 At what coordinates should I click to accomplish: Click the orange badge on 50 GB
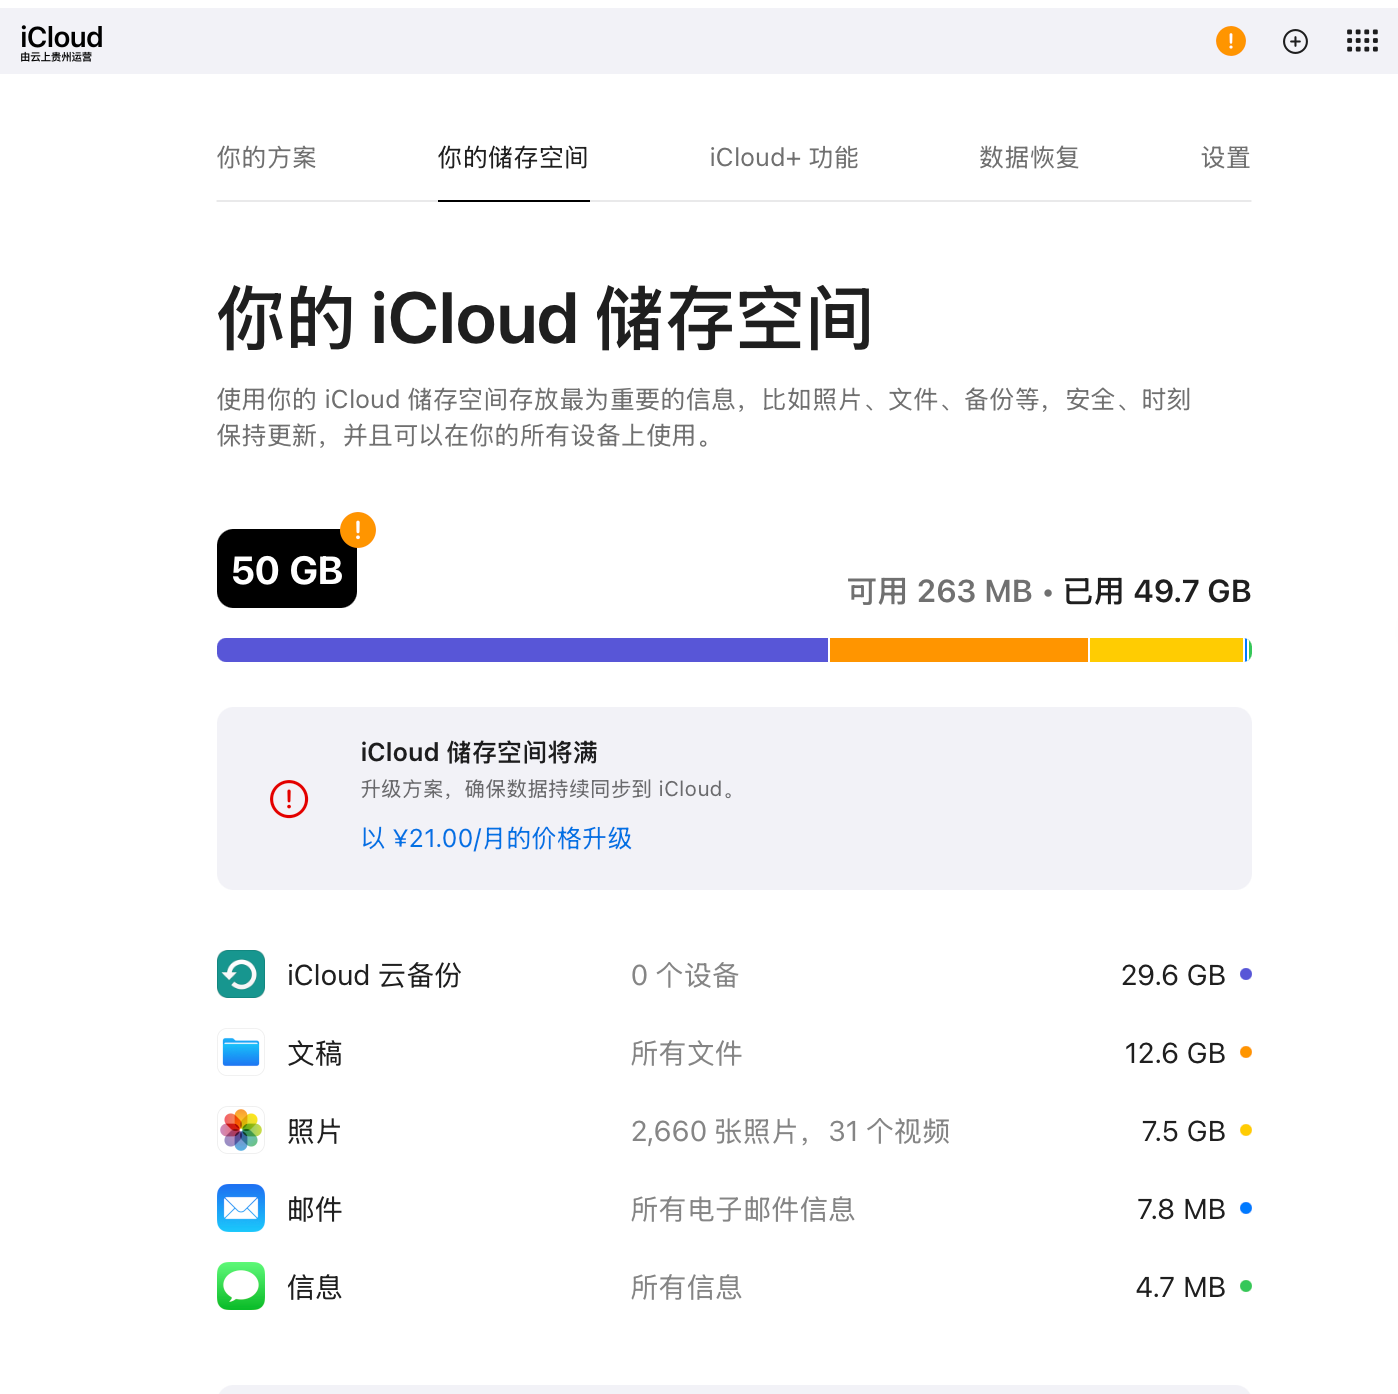[x=358, y=530]
